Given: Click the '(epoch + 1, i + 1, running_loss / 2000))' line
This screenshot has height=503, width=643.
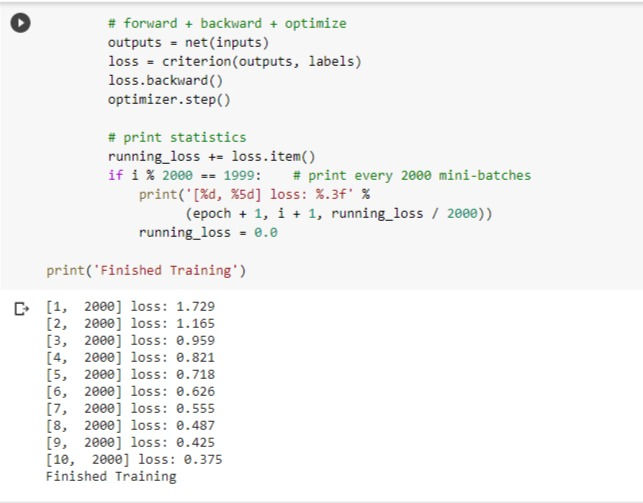Looking at the screenshot, I should 338,214.
